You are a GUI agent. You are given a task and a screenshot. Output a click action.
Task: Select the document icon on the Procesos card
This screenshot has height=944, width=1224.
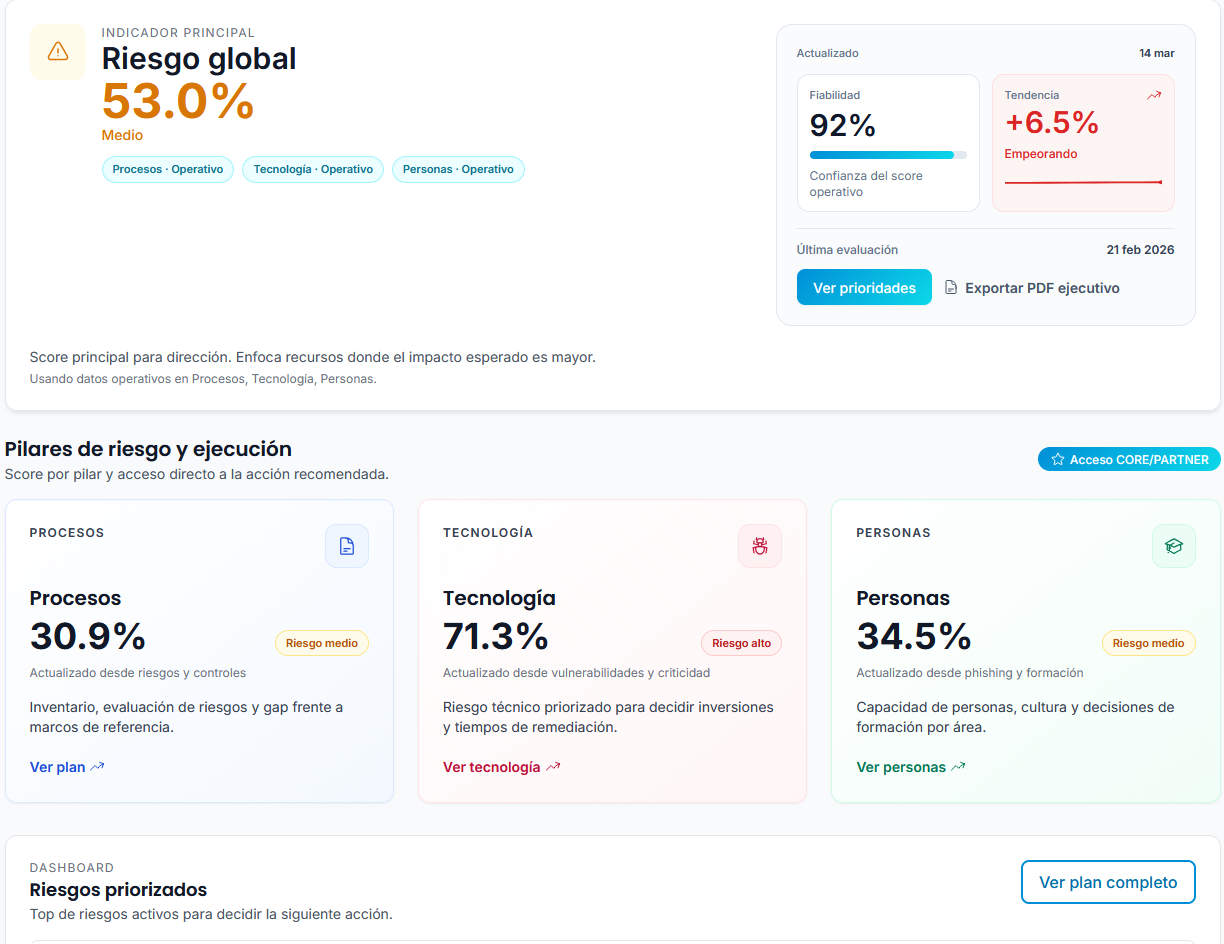(347, 546)
